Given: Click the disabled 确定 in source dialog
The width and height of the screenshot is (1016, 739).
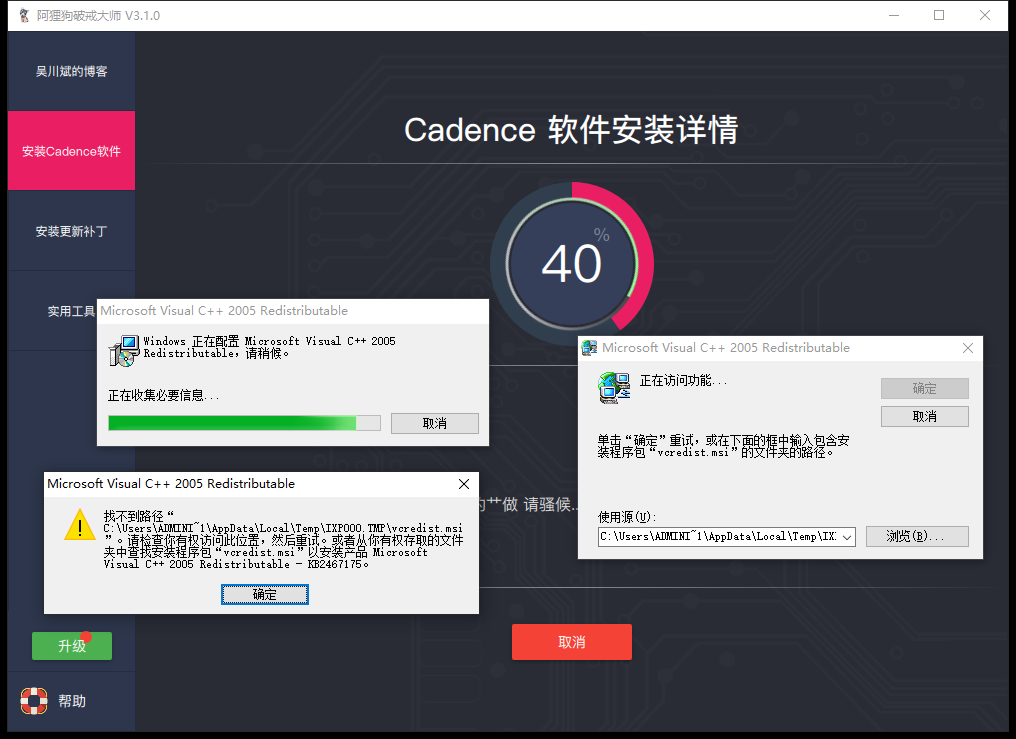Looking at the screenshot, I should click(925, 389).
